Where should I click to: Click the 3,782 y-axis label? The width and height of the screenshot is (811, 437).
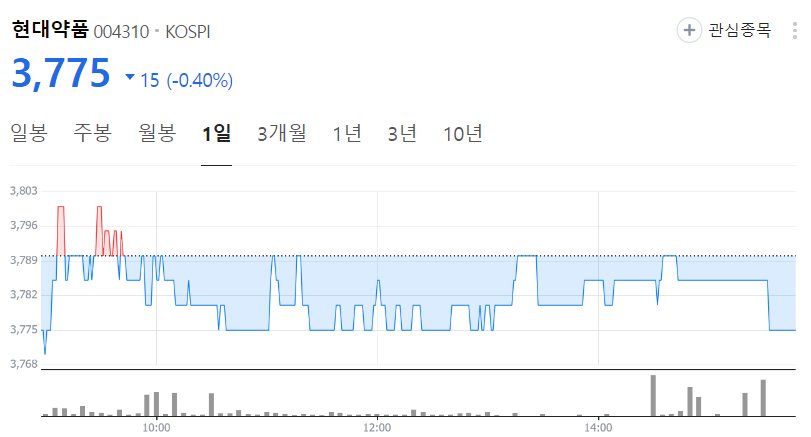click(24, 295)
